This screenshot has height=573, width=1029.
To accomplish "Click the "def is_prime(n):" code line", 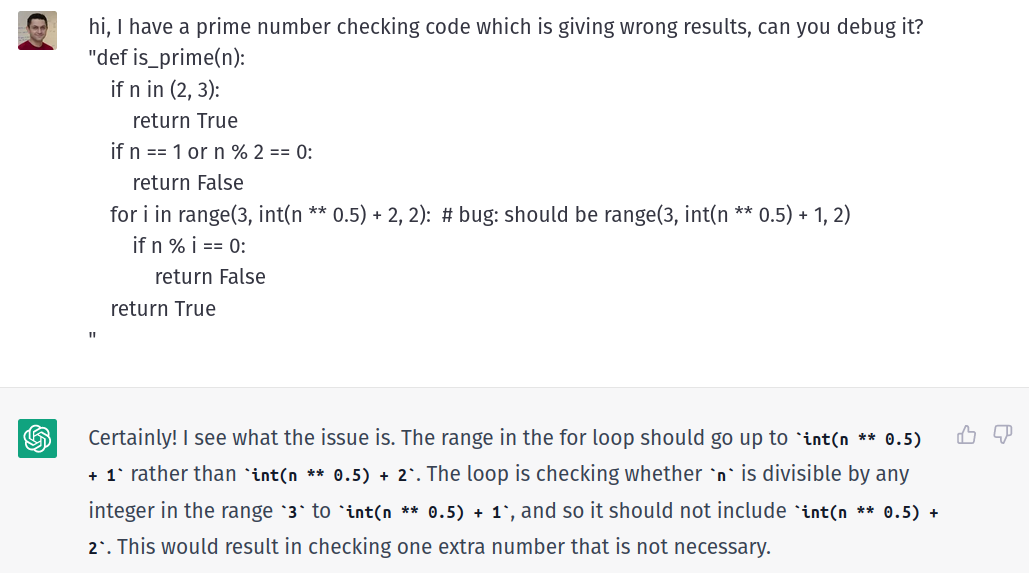I will click(x=167, y=58).
